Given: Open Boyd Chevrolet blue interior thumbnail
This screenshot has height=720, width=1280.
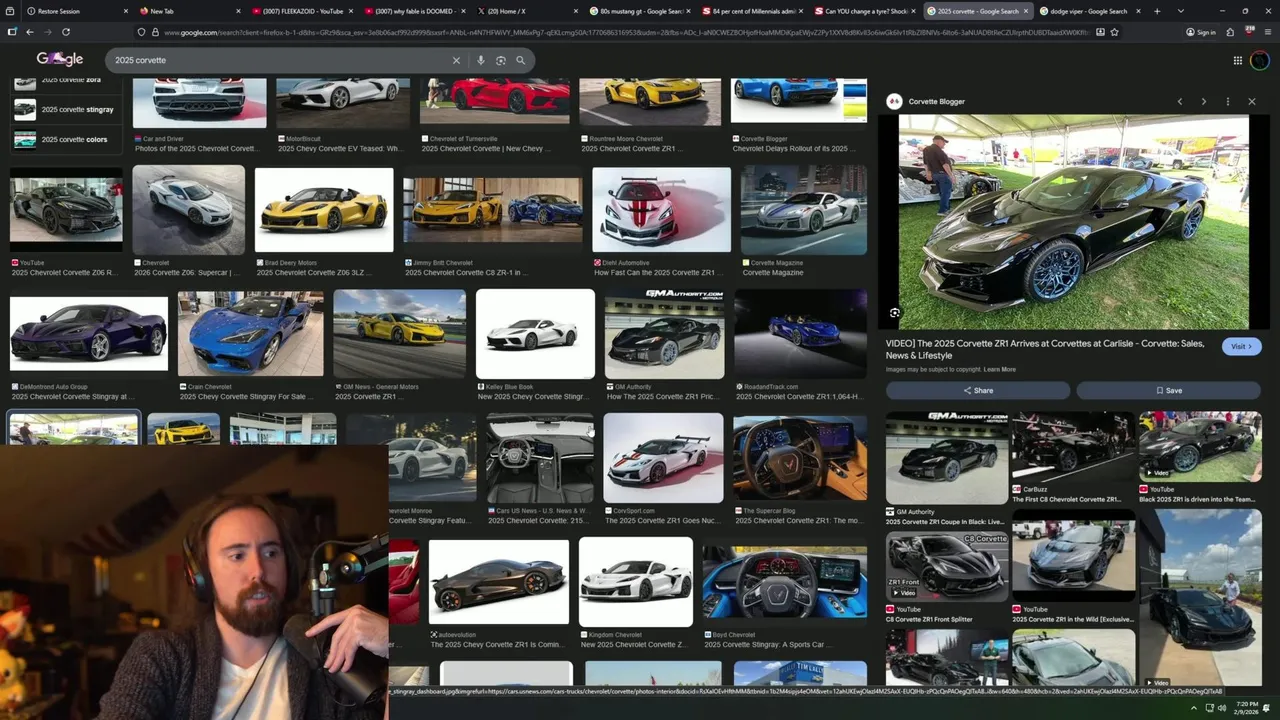Looking at the screenshot, I should pyautogui.click(x=785, y=582).
